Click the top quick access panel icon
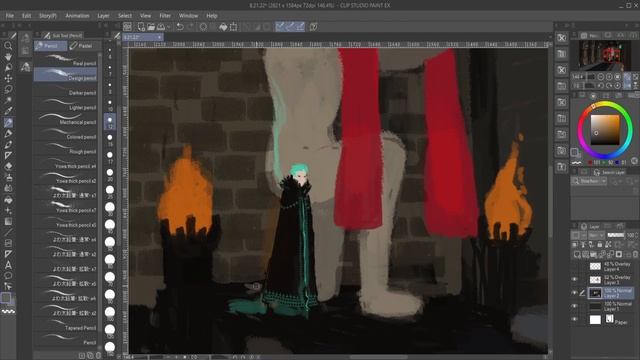The height and width of the screenshot is (360, 640). [x=562, y=38]
